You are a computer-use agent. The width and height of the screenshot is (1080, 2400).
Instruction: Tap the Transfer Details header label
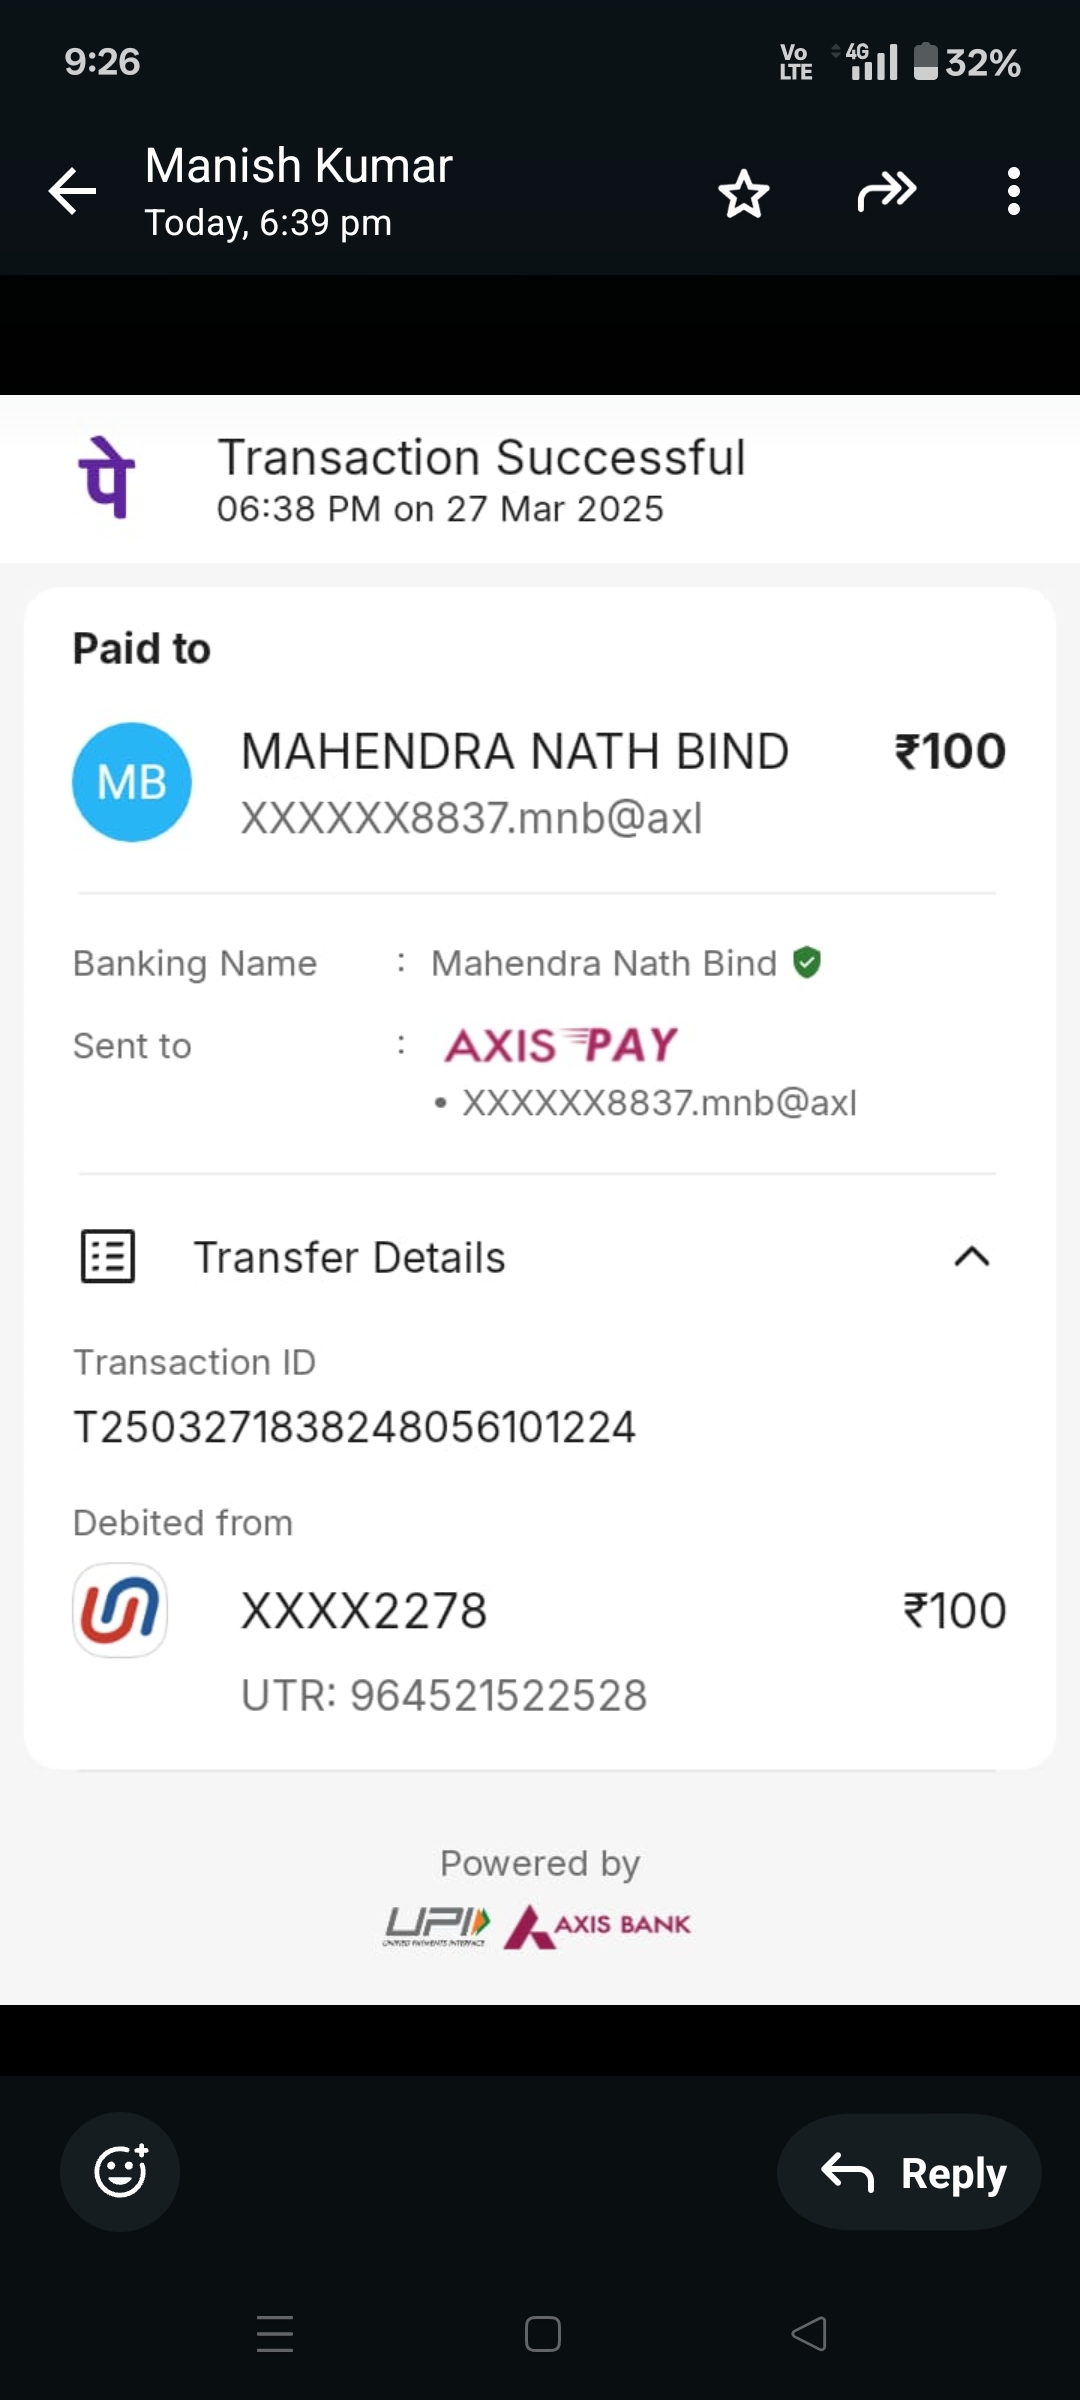point(349,1258)
